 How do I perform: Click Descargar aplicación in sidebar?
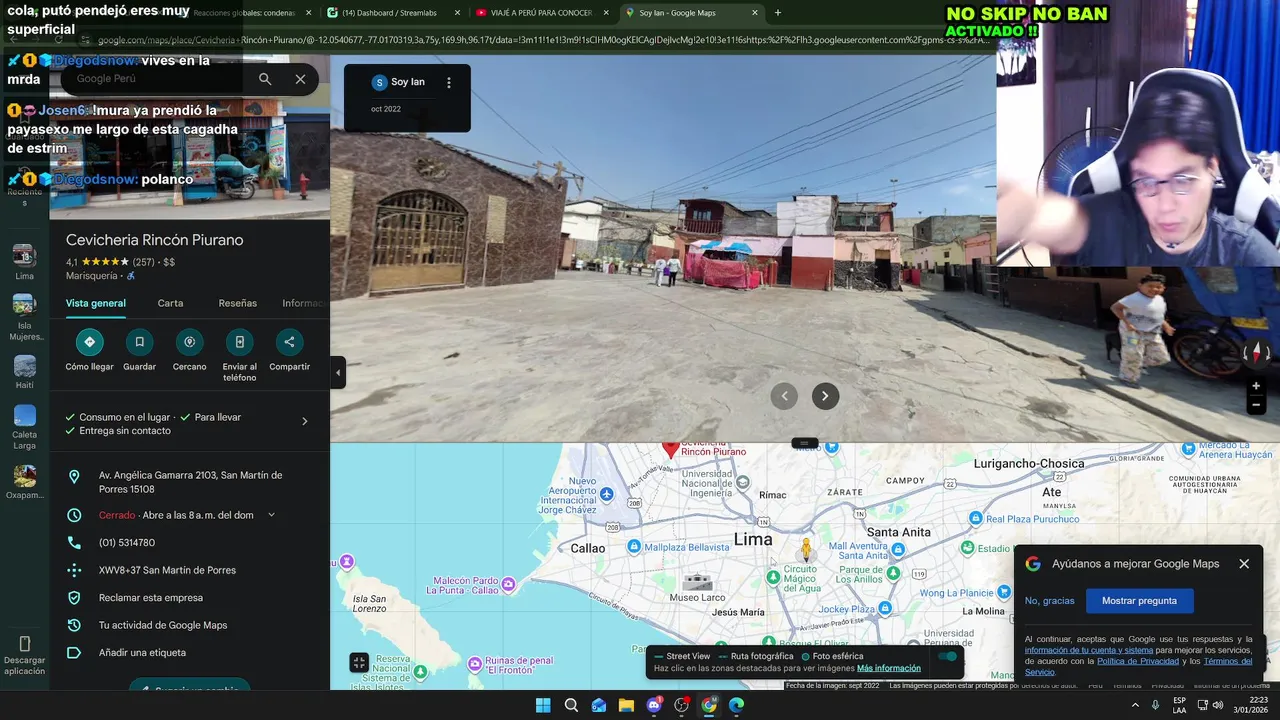24,657
